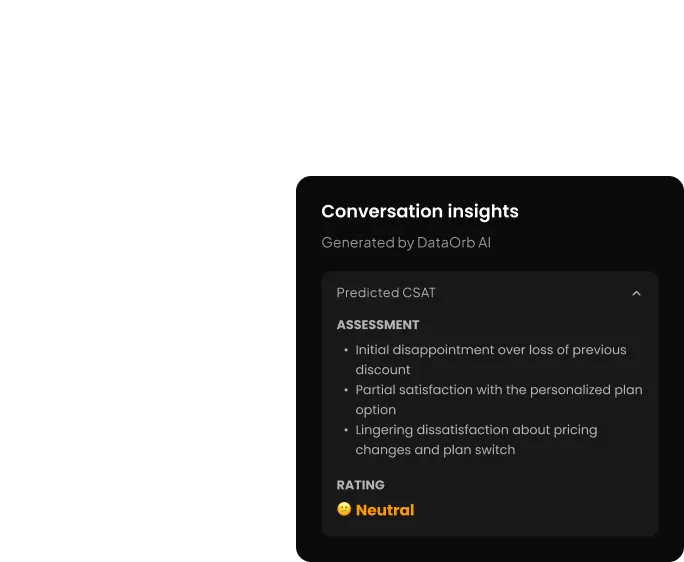
Task: Click the Conversation insights heading
Action: tap(420, 211)
